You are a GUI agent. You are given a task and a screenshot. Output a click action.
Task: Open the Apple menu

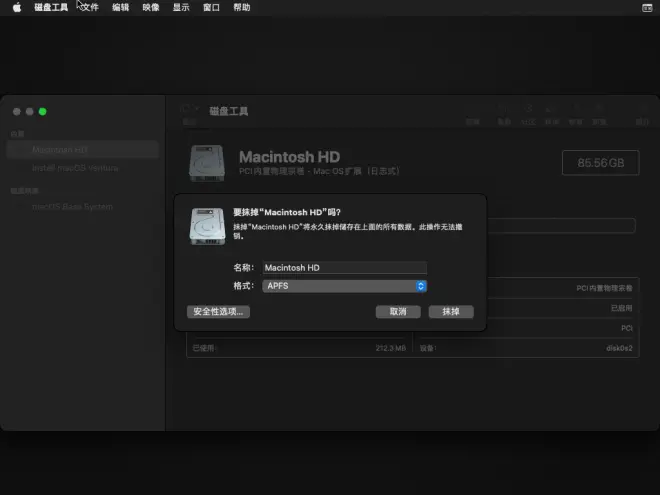click(17, 7)
